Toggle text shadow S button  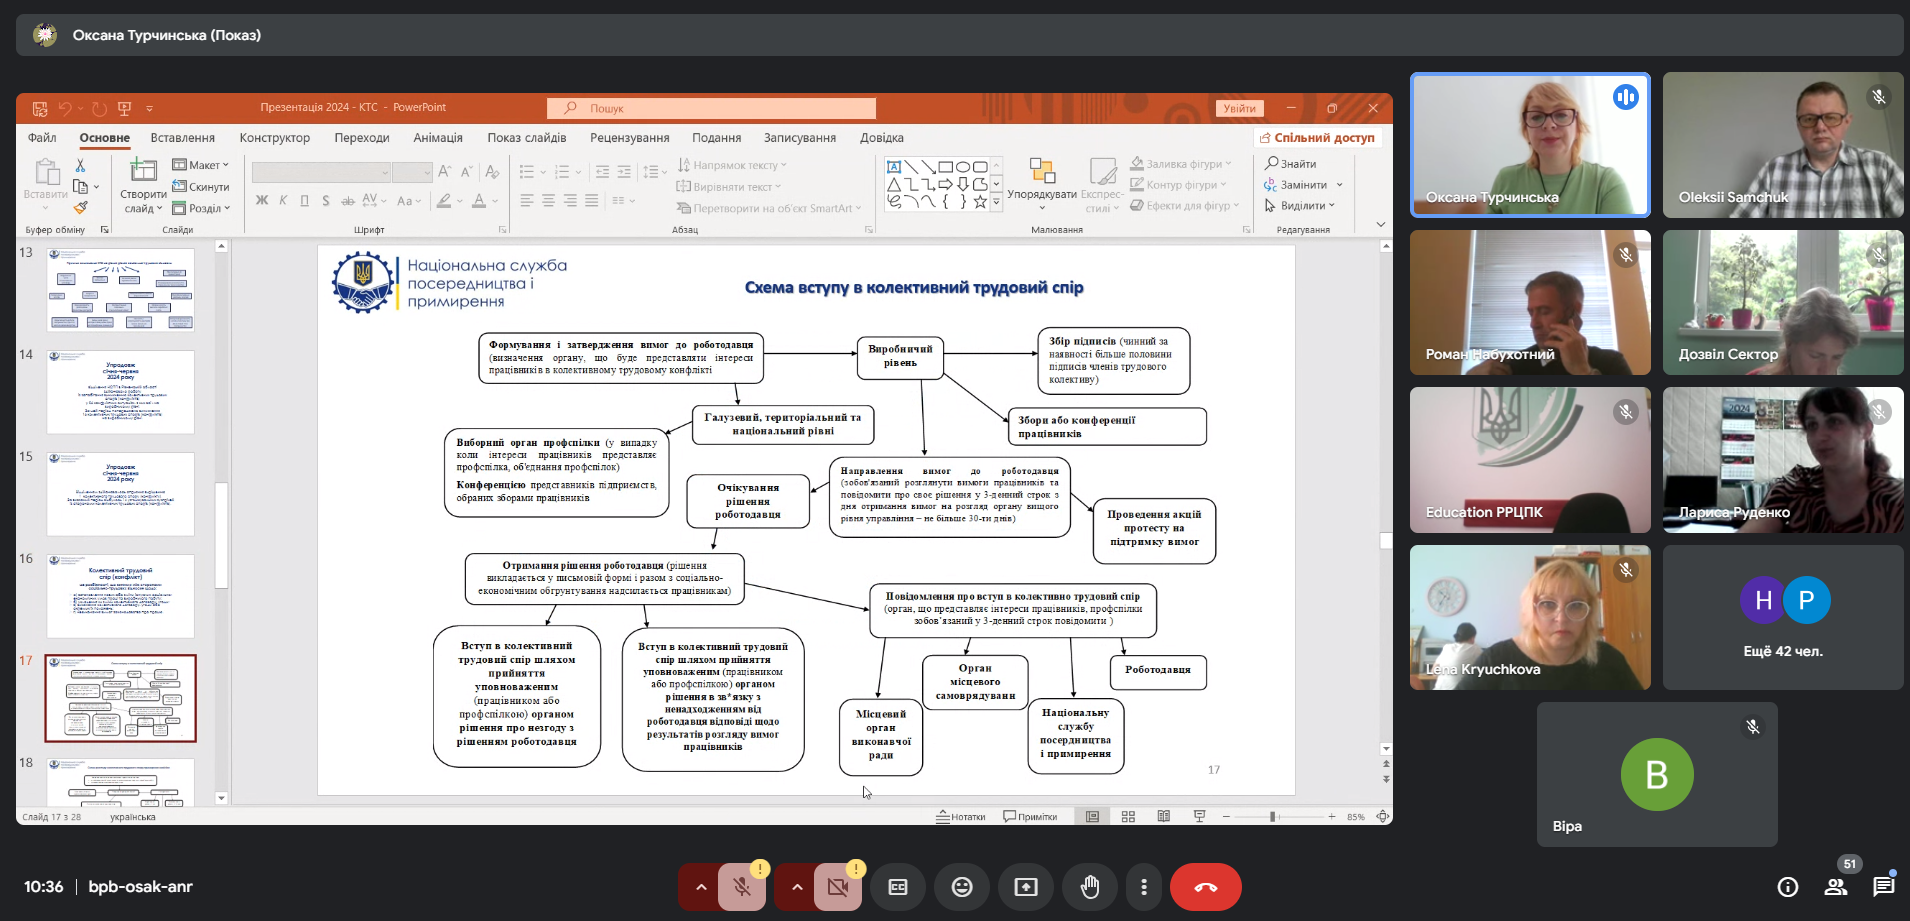click(326, 201)
